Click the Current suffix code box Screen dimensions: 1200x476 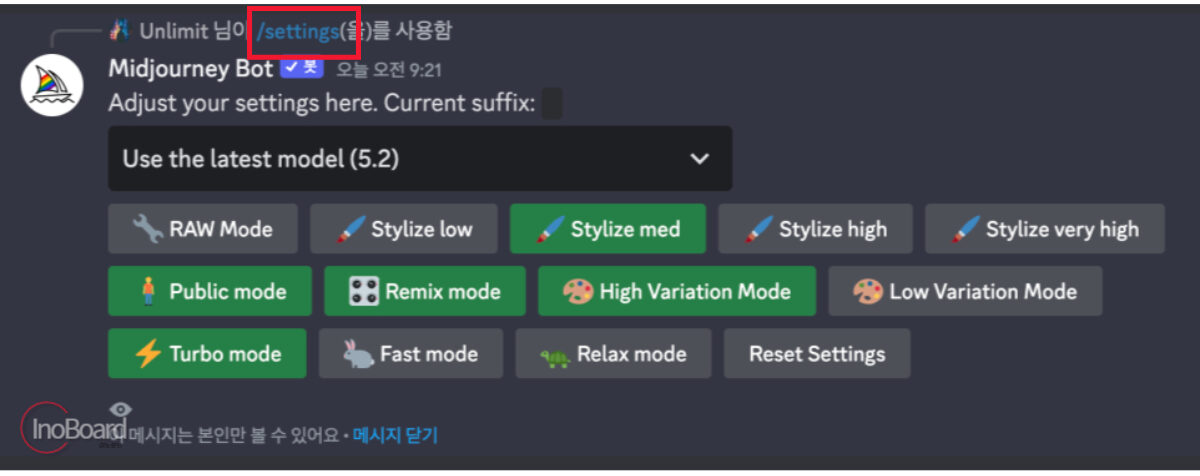551,104
